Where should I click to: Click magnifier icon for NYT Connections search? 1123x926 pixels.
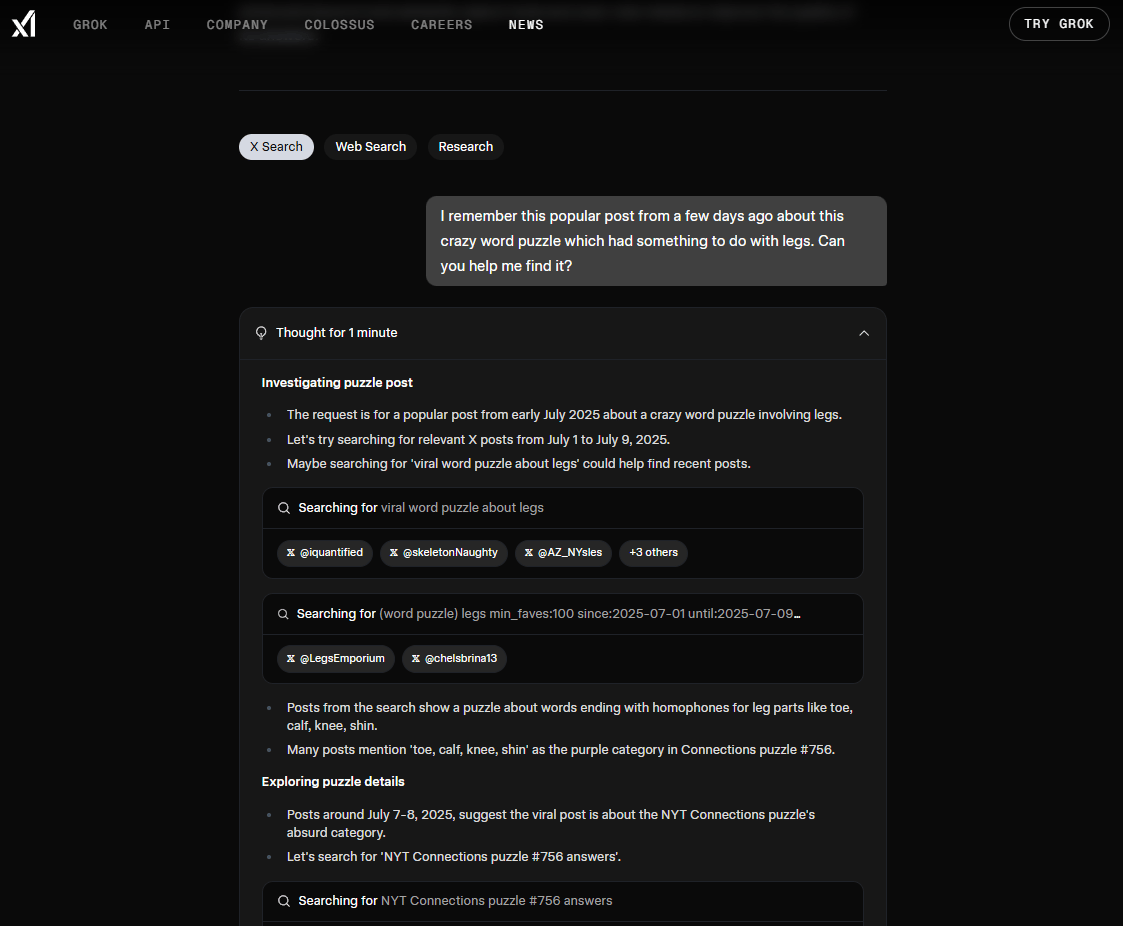pyautogui.click(x=284, y=901)
